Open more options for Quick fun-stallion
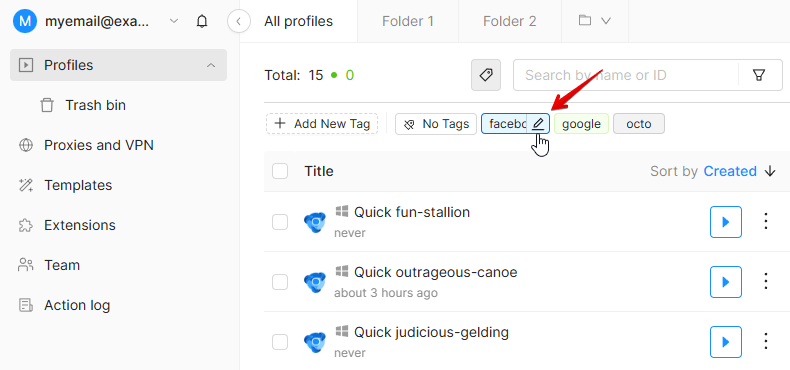Viewport: 790px width, 370px height. [766, 222]
